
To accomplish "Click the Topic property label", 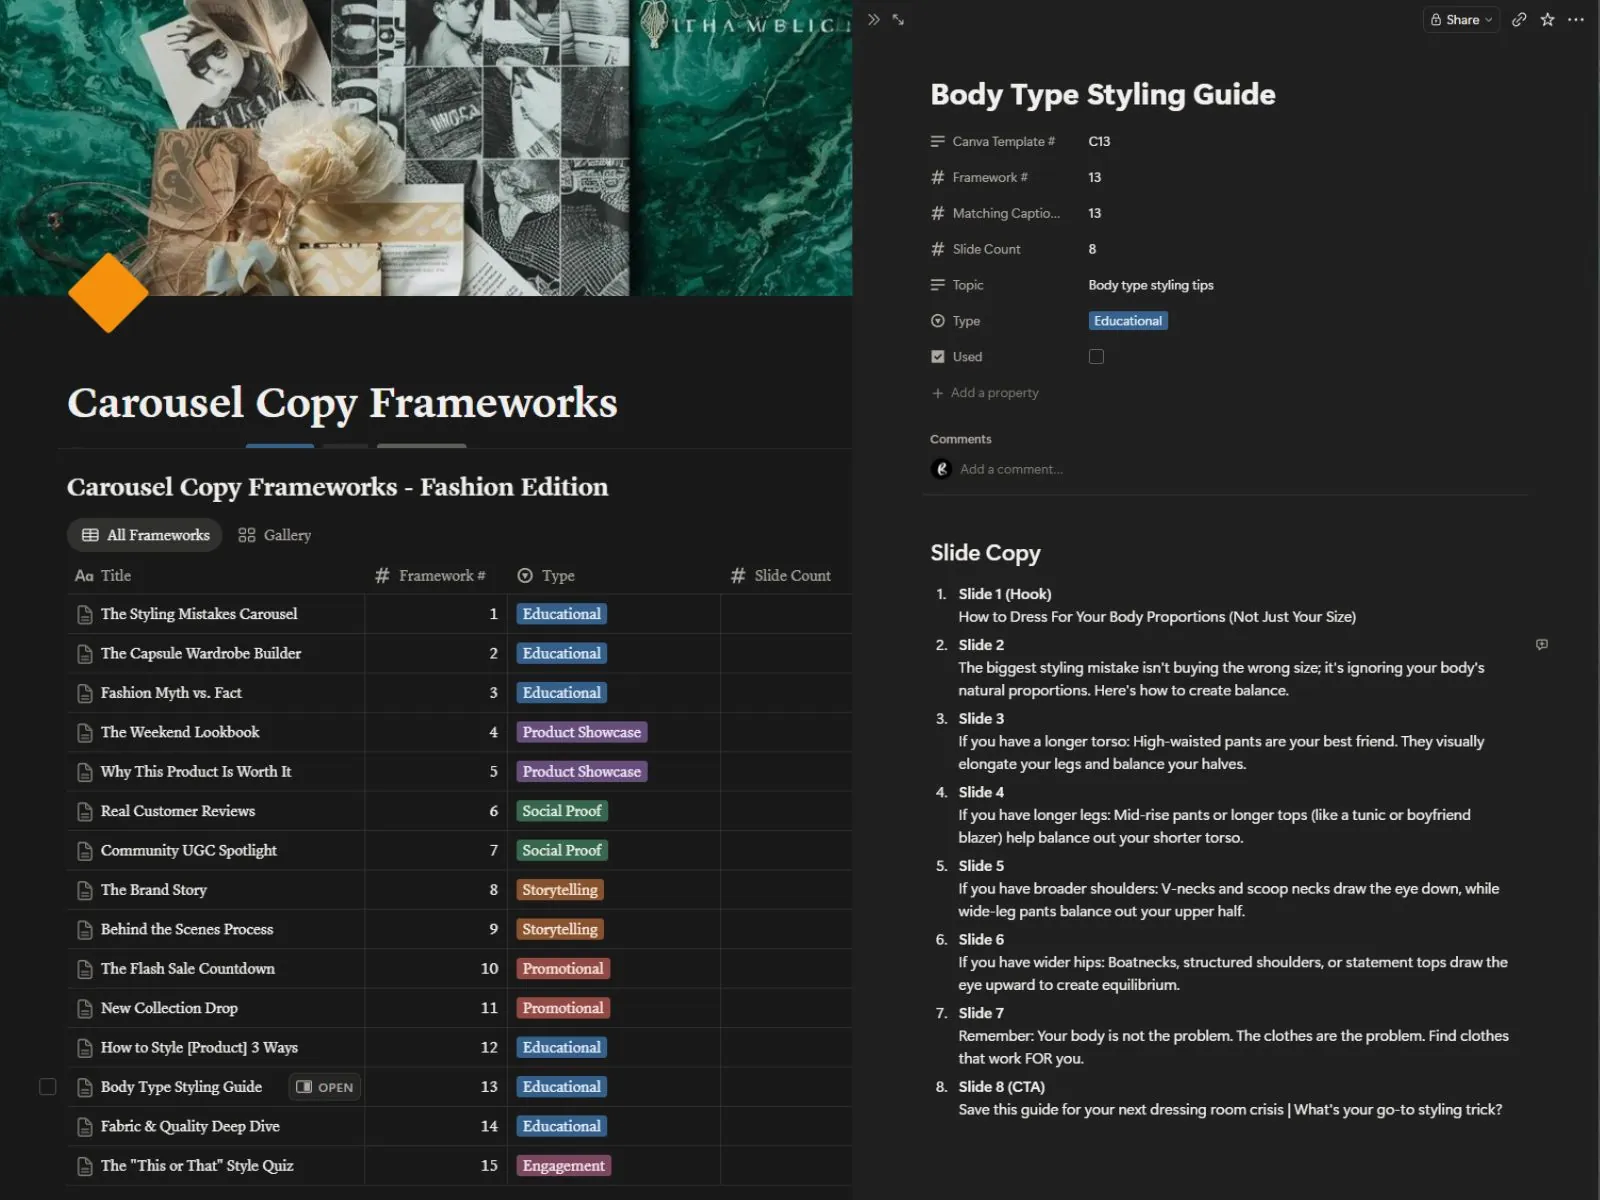I will click(x=968, y=286).
